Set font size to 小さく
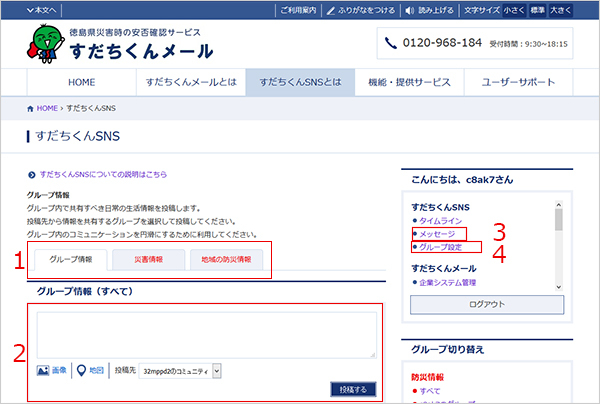The width and height of the screenshot is (600, 404). (x=512, y=10)
